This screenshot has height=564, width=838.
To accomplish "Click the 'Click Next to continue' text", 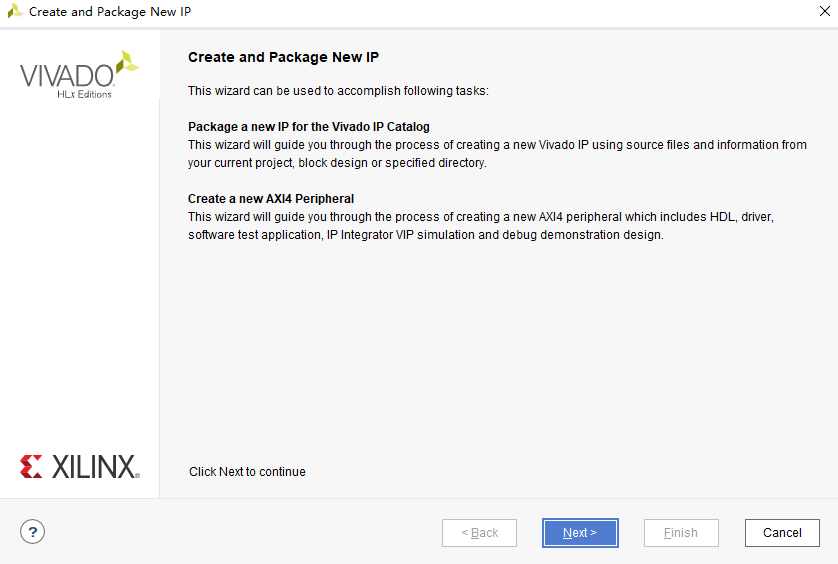I will tap(247, 472).
